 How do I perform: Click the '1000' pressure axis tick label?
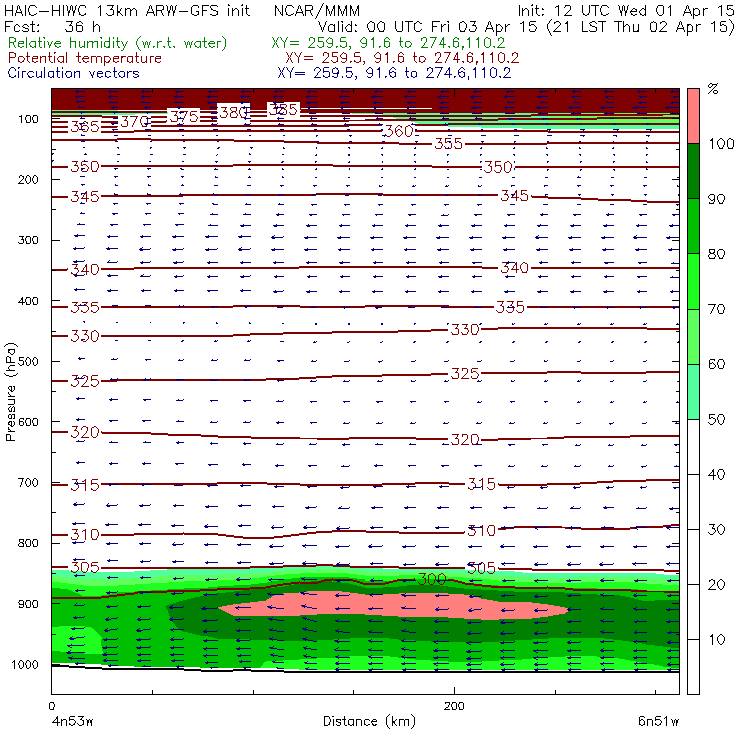coord(25,664)
